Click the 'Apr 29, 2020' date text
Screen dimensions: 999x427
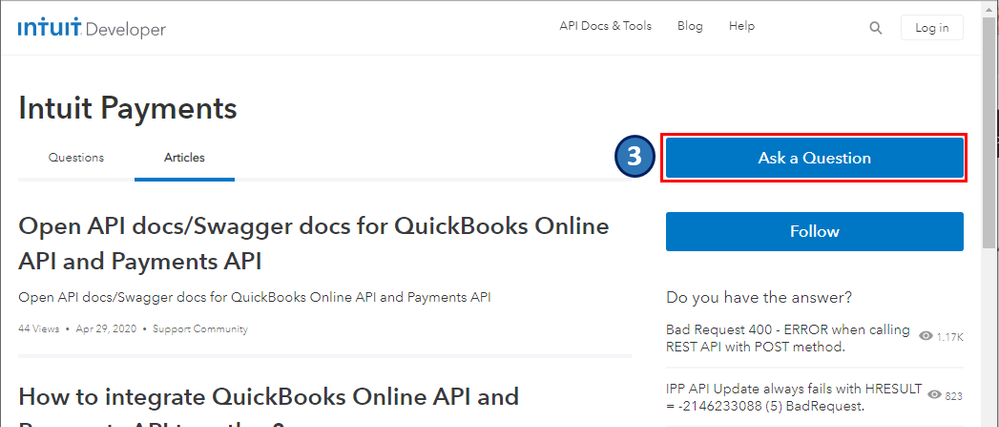(x=106, y=329)
